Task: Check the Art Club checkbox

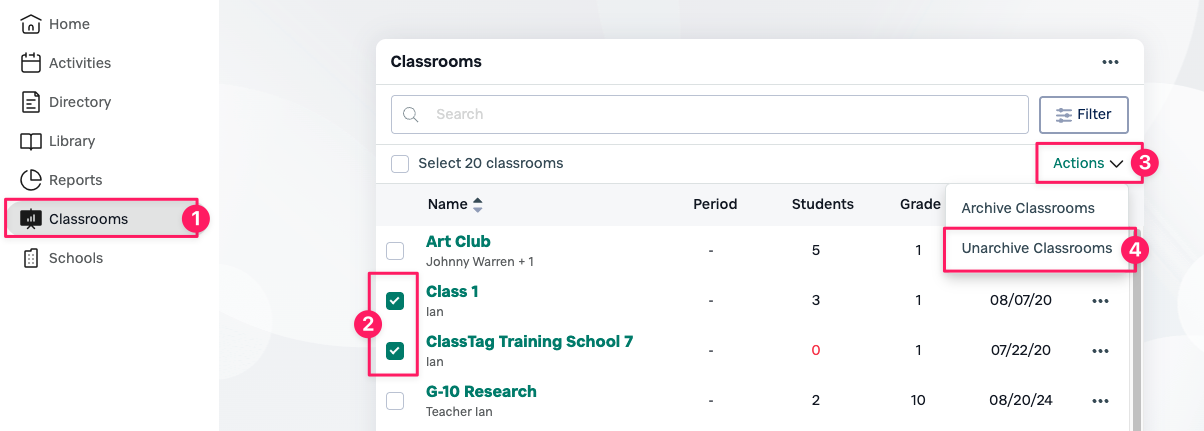Action: pyautogui.click(x=395, y=251)
